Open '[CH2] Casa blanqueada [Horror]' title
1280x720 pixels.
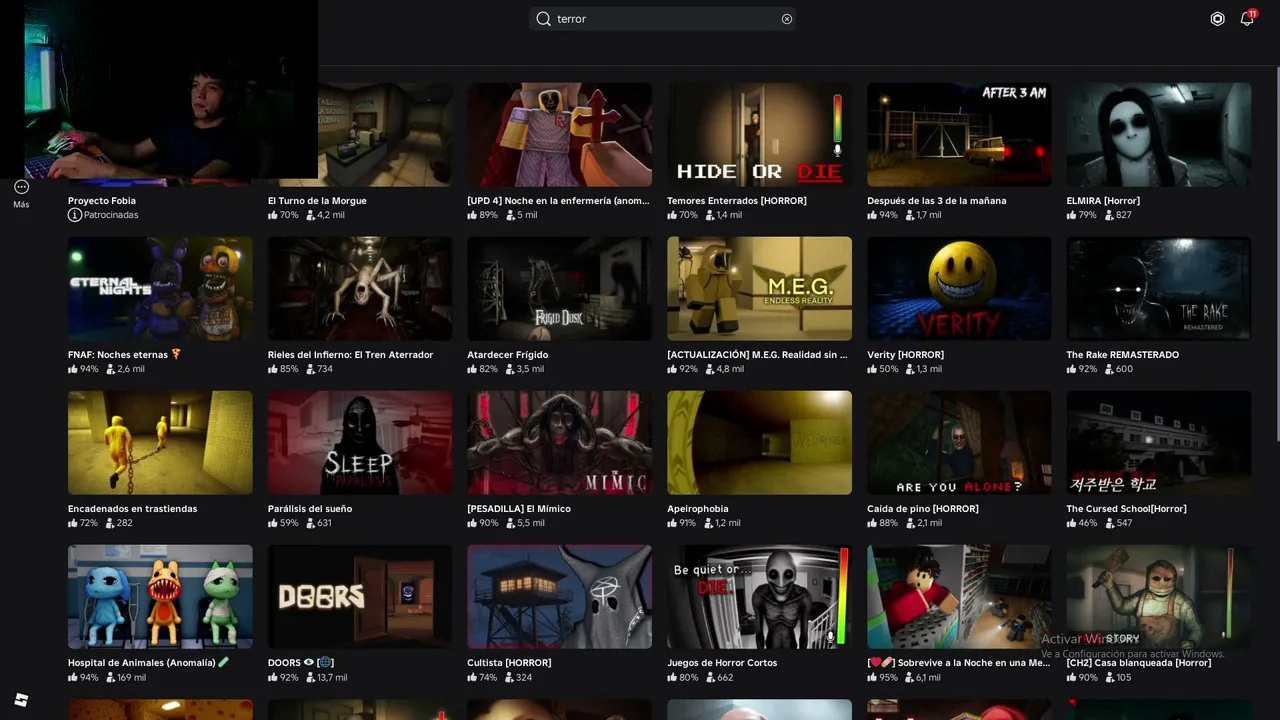pyautogui.click(x=1139, y=663)
